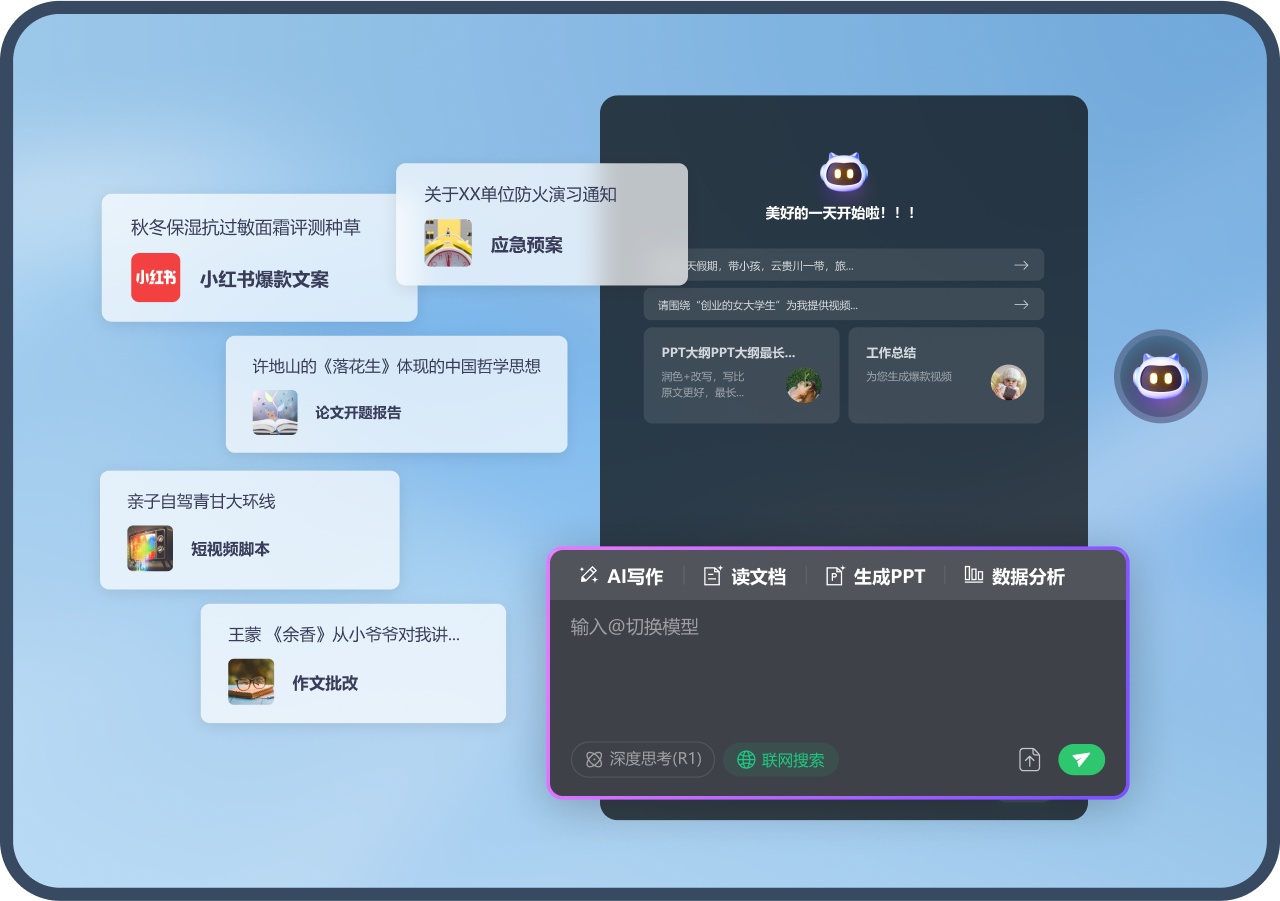Click the robot logo above the greeting
This screenshot has height=901, width=1280.
843,173
